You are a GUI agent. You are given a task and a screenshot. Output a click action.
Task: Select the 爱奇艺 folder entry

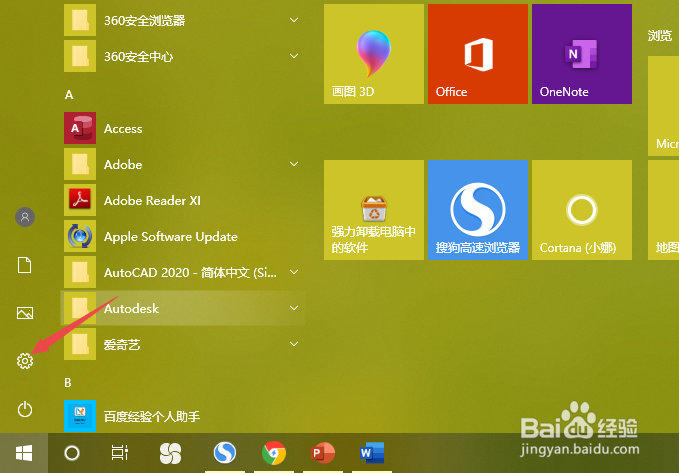click(183, 344)
